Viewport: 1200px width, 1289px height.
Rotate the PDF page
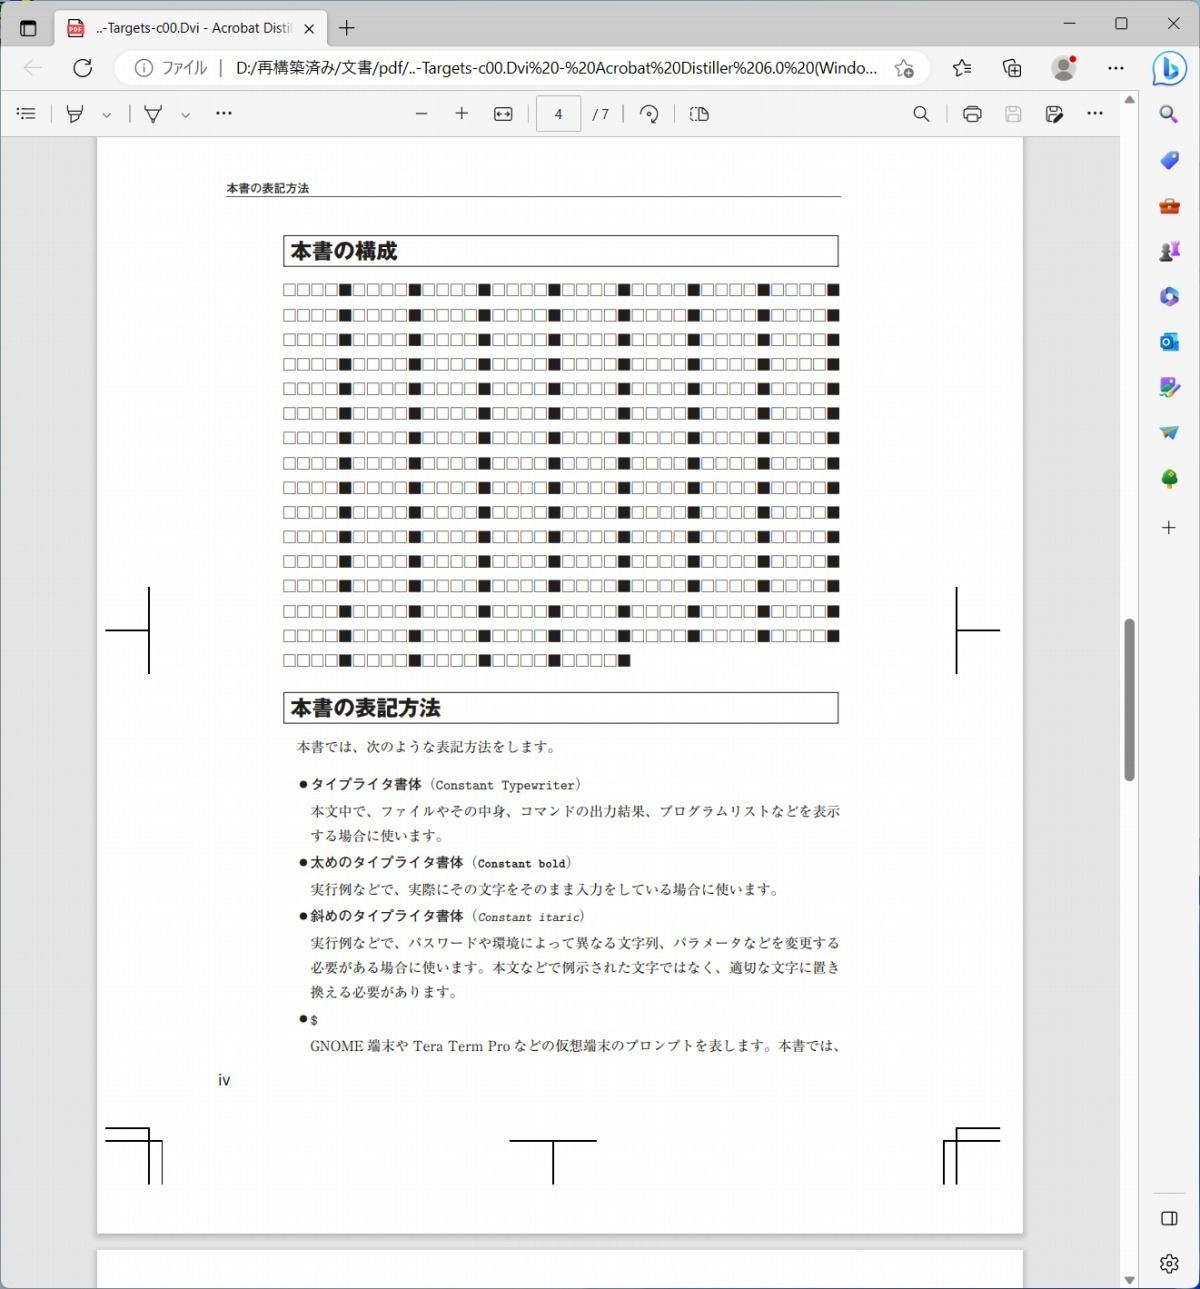[649, 114]
